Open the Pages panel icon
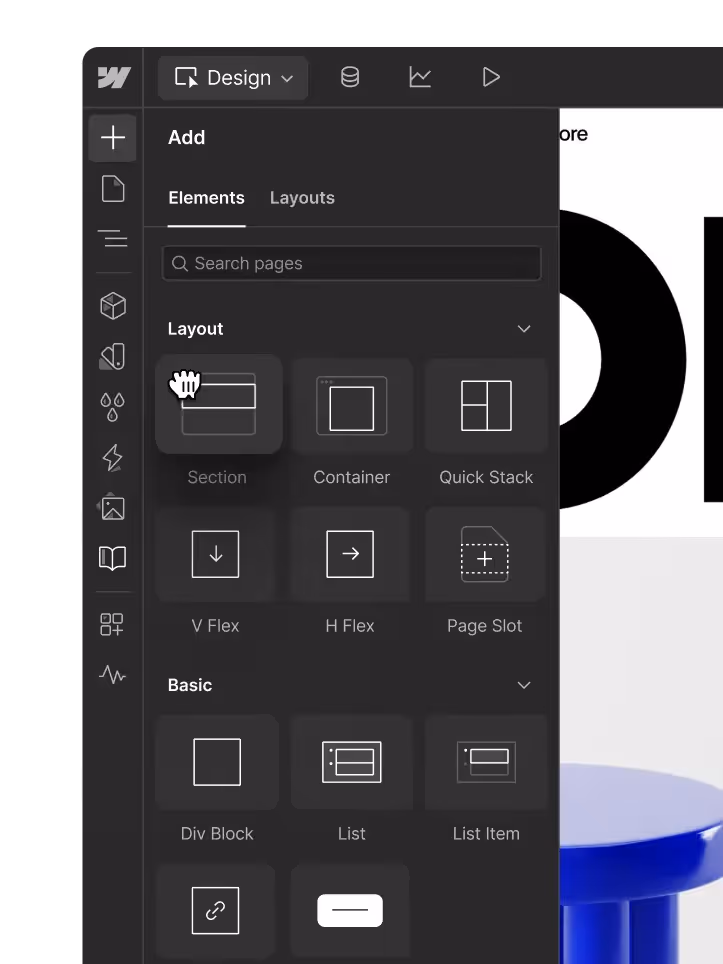This screenshot has width=723, height=964. (x=113, y=188)
